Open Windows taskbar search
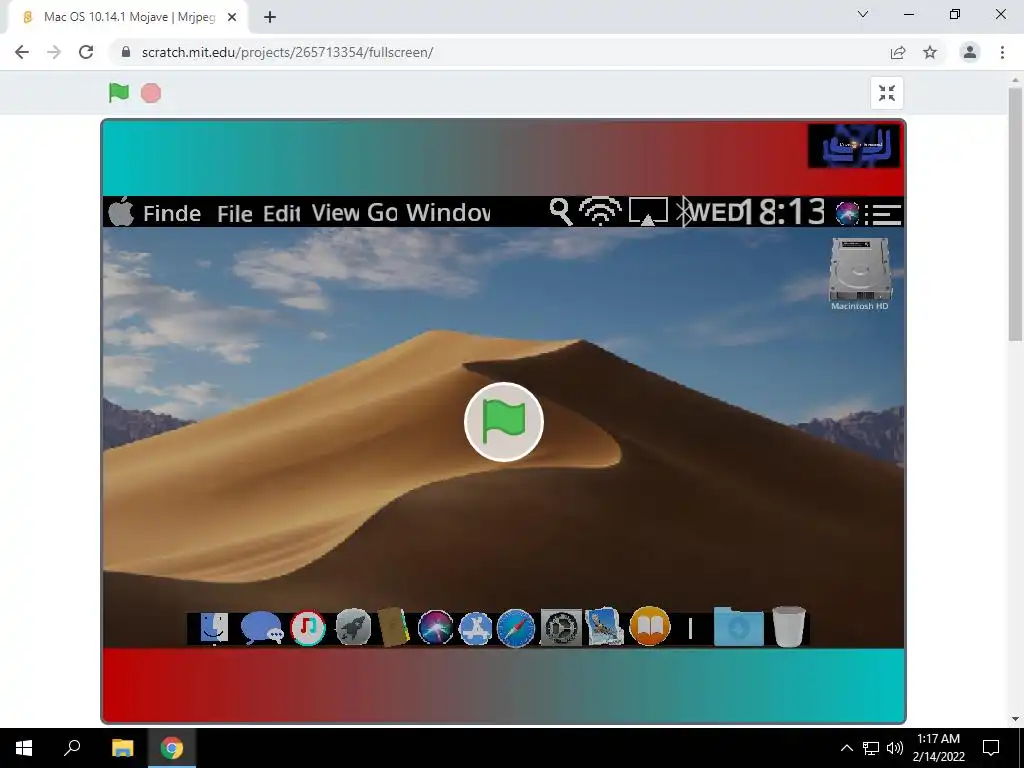Image resolution: width=1024 pixels, height=768 pixels. click(72, 748)
